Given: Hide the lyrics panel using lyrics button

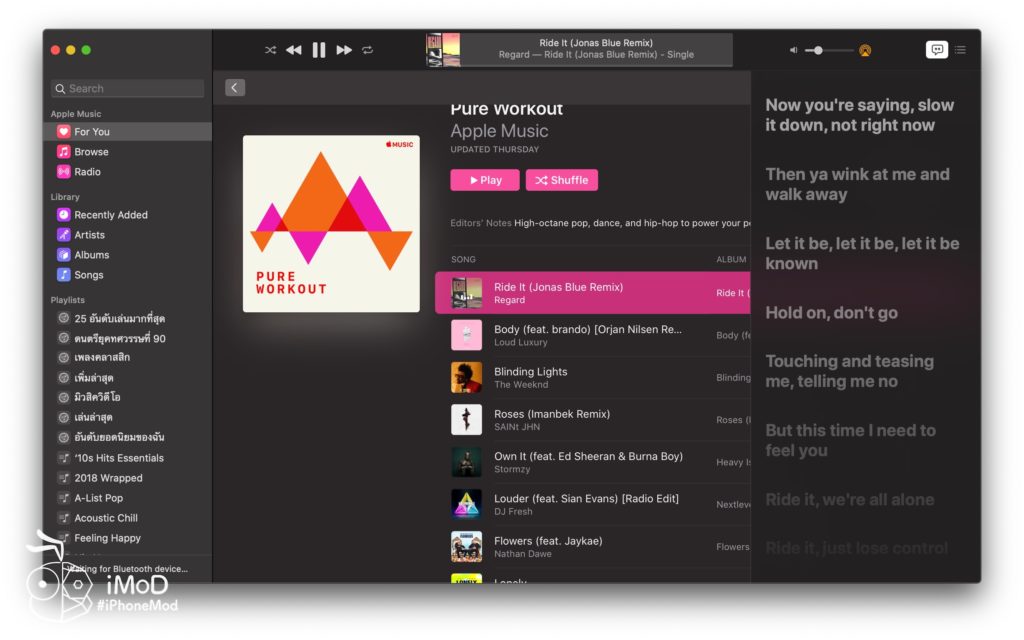Looking at the screenshot, I should click(937, 49).
